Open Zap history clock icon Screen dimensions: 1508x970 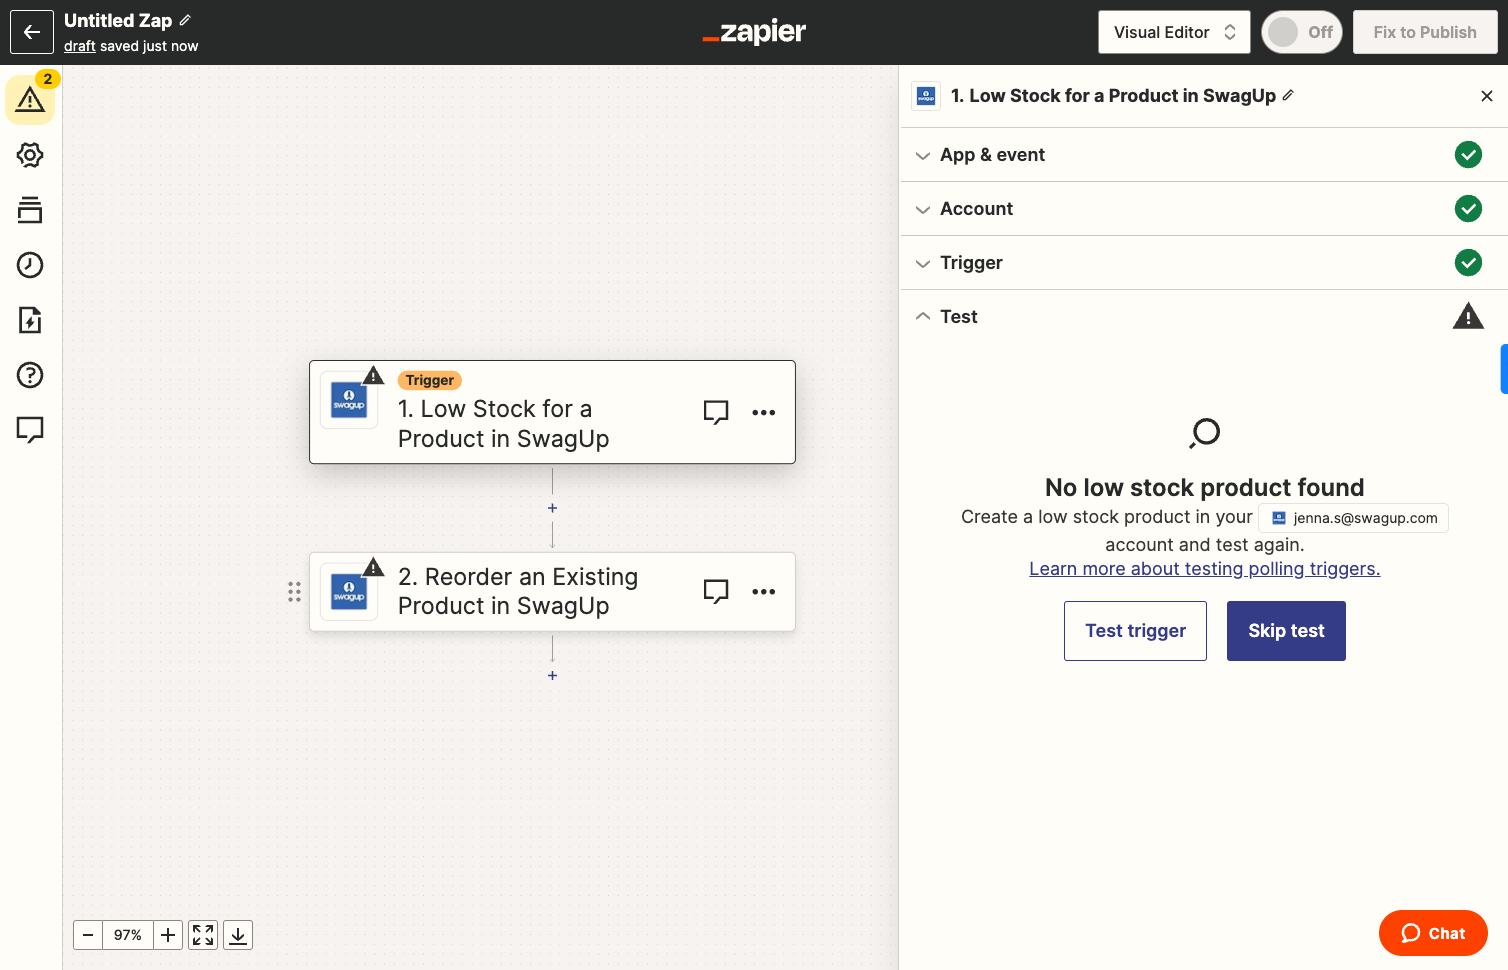tap(30, 265)
